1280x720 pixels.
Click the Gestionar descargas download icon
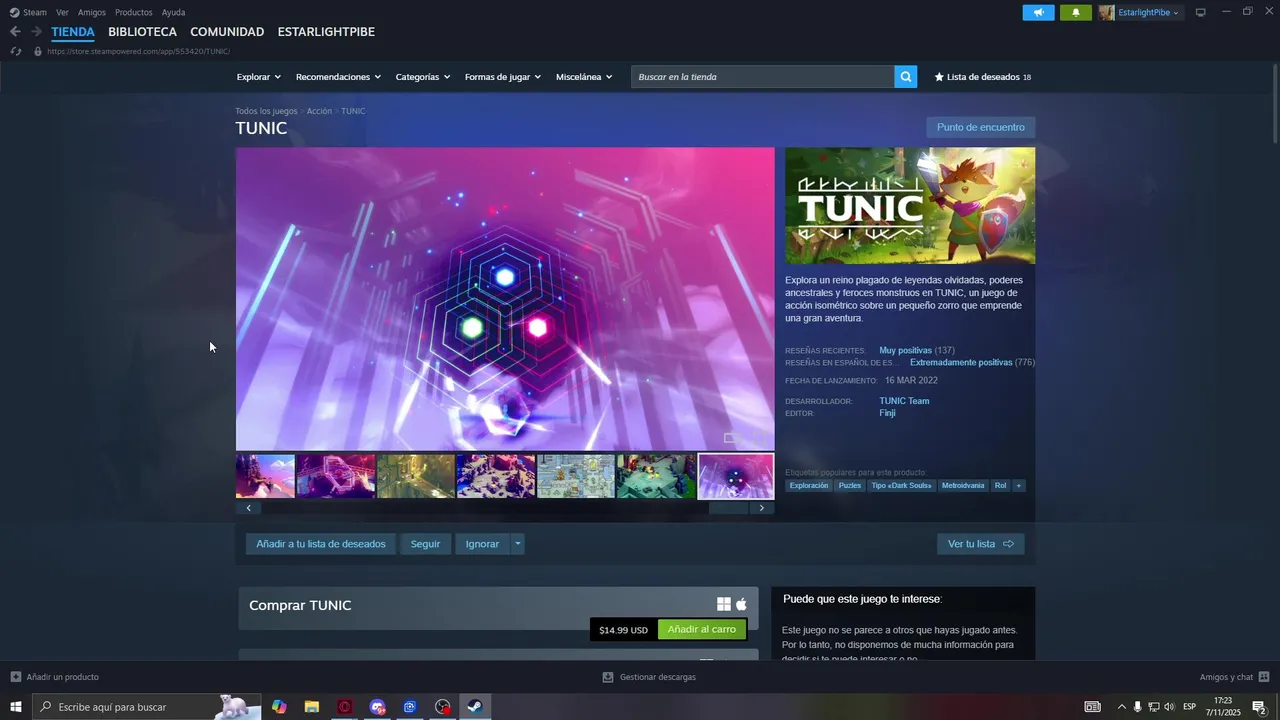click(607, 677)
